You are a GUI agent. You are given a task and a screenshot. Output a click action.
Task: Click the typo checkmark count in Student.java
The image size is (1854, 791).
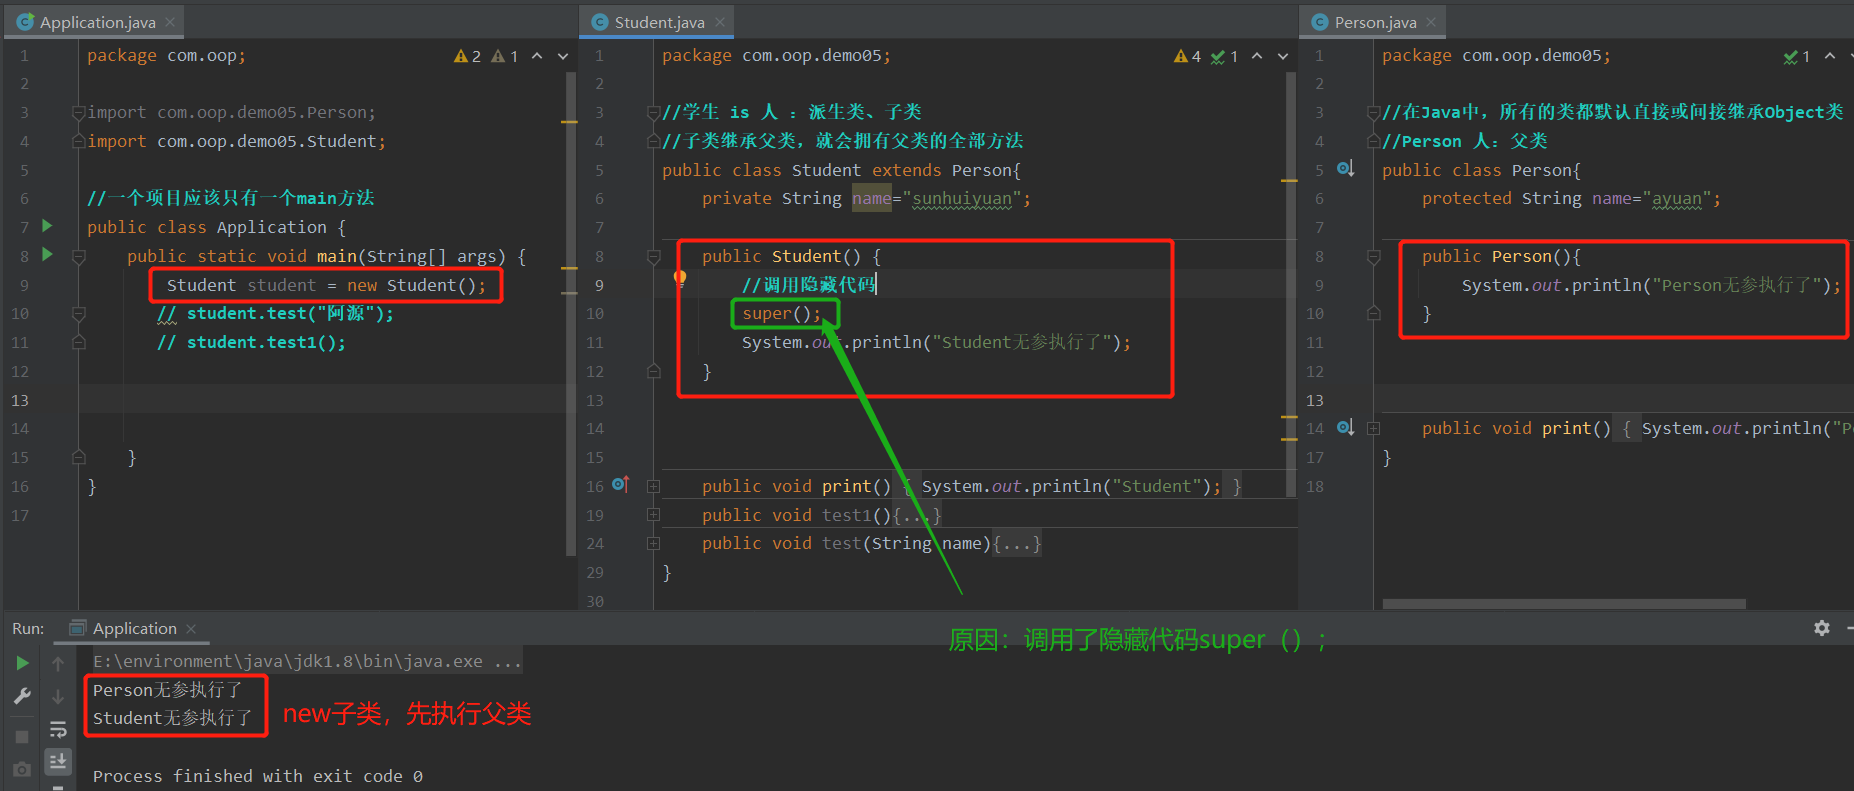[1224, 56]
